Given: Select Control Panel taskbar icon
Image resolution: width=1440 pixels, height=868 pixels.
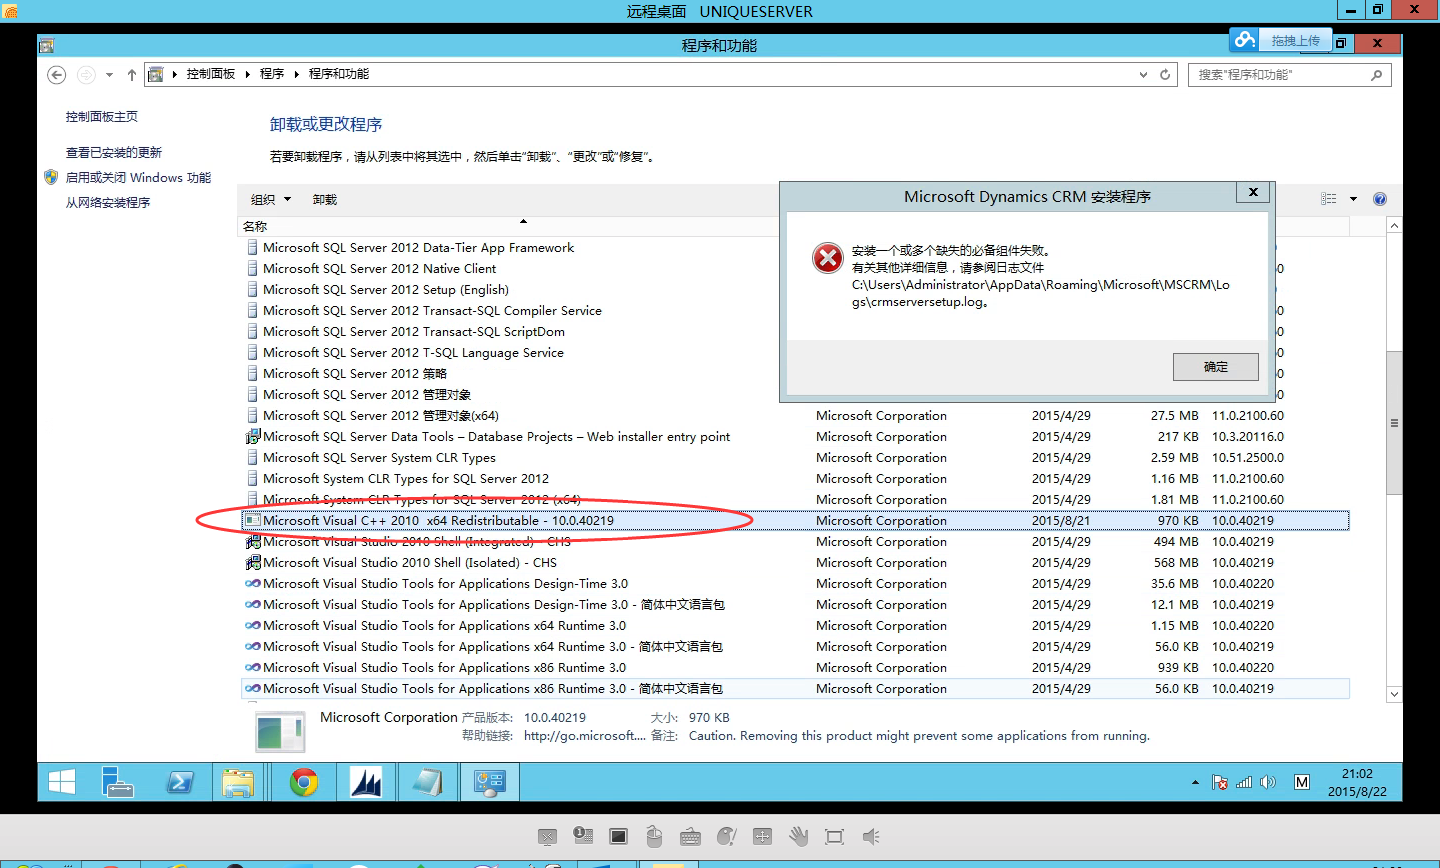Looking at the screenshot, I should click(x=490, y=782).
